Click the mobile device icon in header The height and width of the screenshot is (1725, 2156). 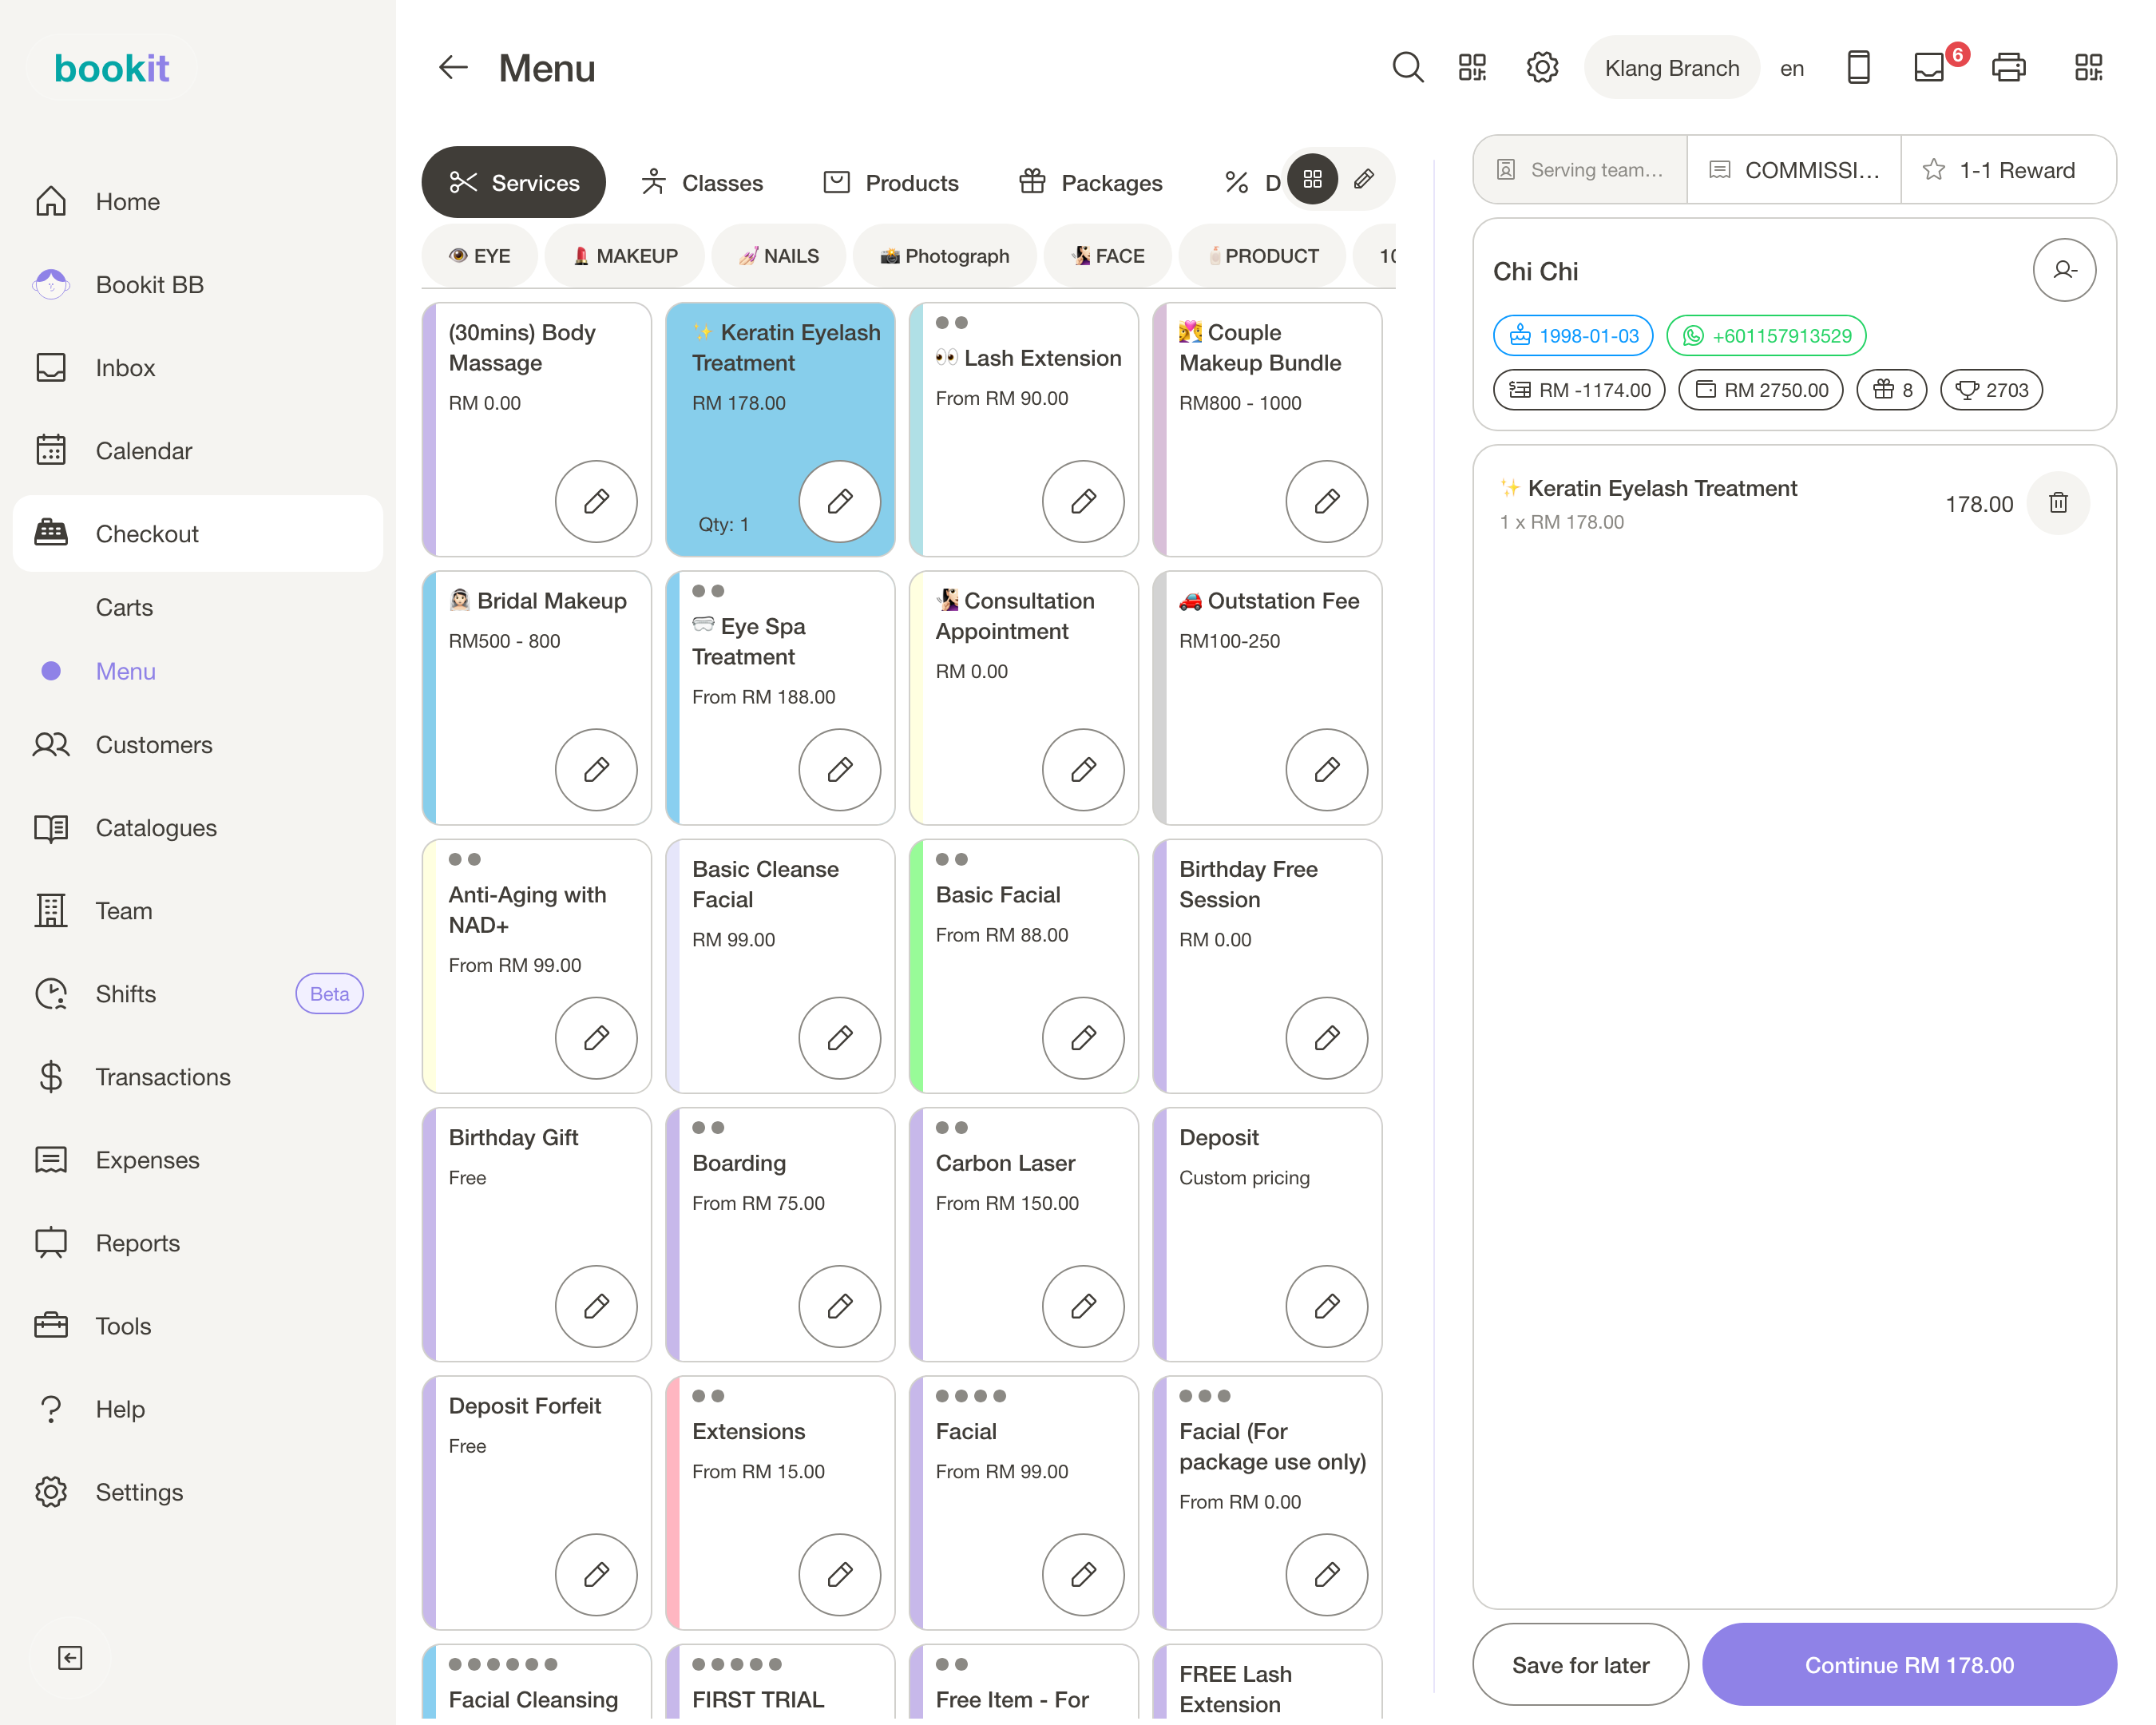tap(1858, 68)
